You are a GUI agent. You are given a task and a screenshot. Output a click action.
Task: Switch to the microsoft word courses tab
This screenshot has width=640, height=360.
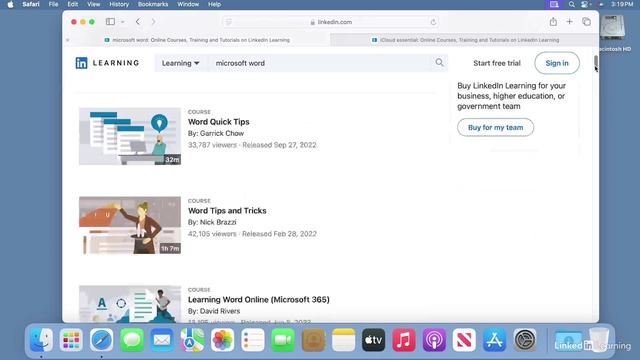tap(197, 40)
